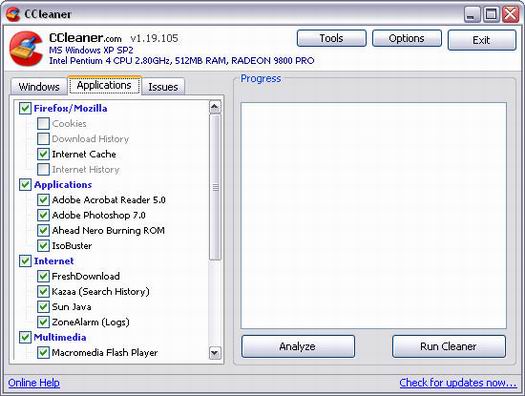Click the Analyze button
This screenshot has width=525, height=396.
298,346
